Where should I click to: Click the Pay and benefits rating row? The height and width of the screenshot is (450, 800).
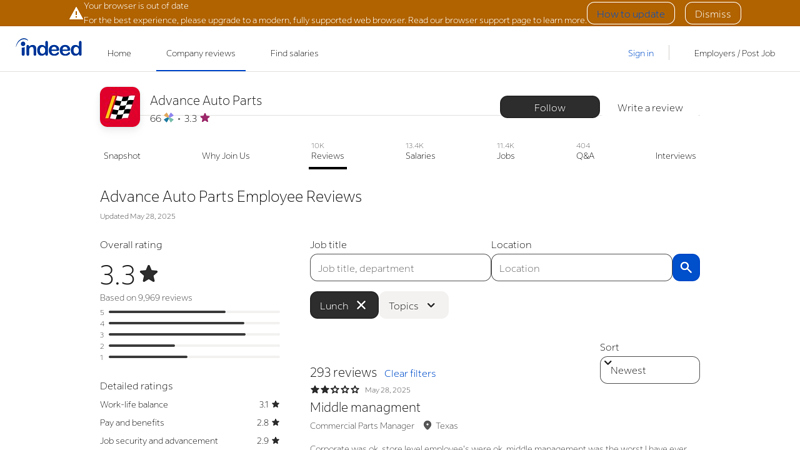pos(190,422)
